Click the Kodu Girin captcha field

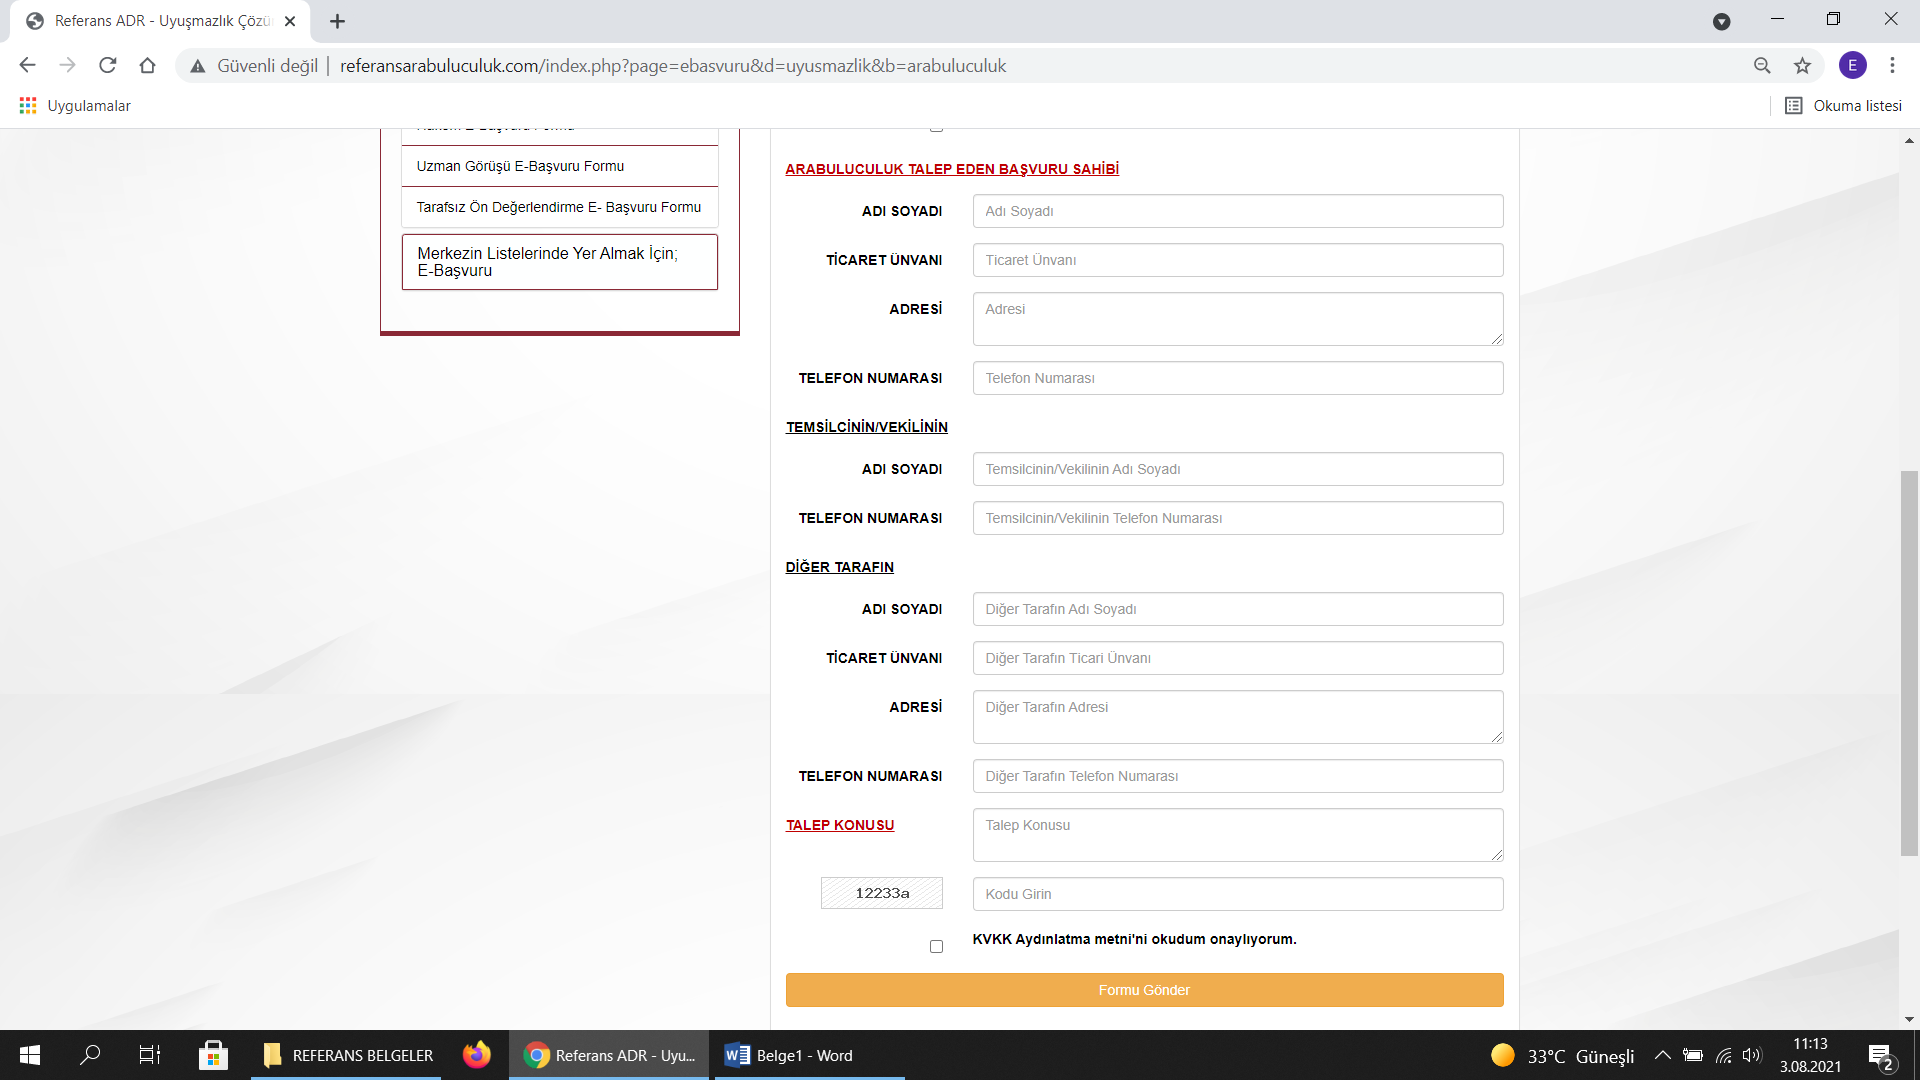(x=1237, y=894)
